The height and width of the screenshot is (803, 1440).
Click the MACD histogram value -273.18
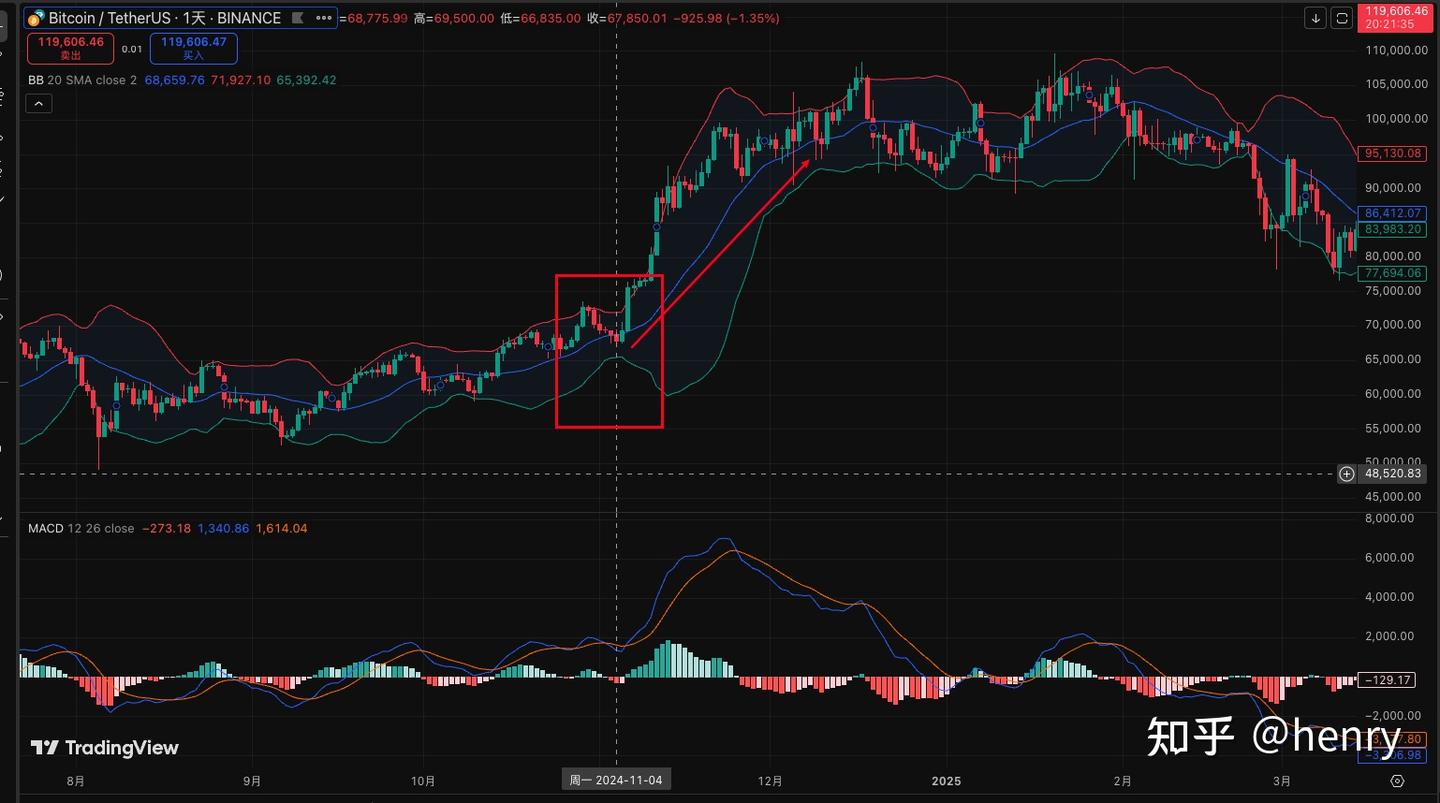[166, 528]
